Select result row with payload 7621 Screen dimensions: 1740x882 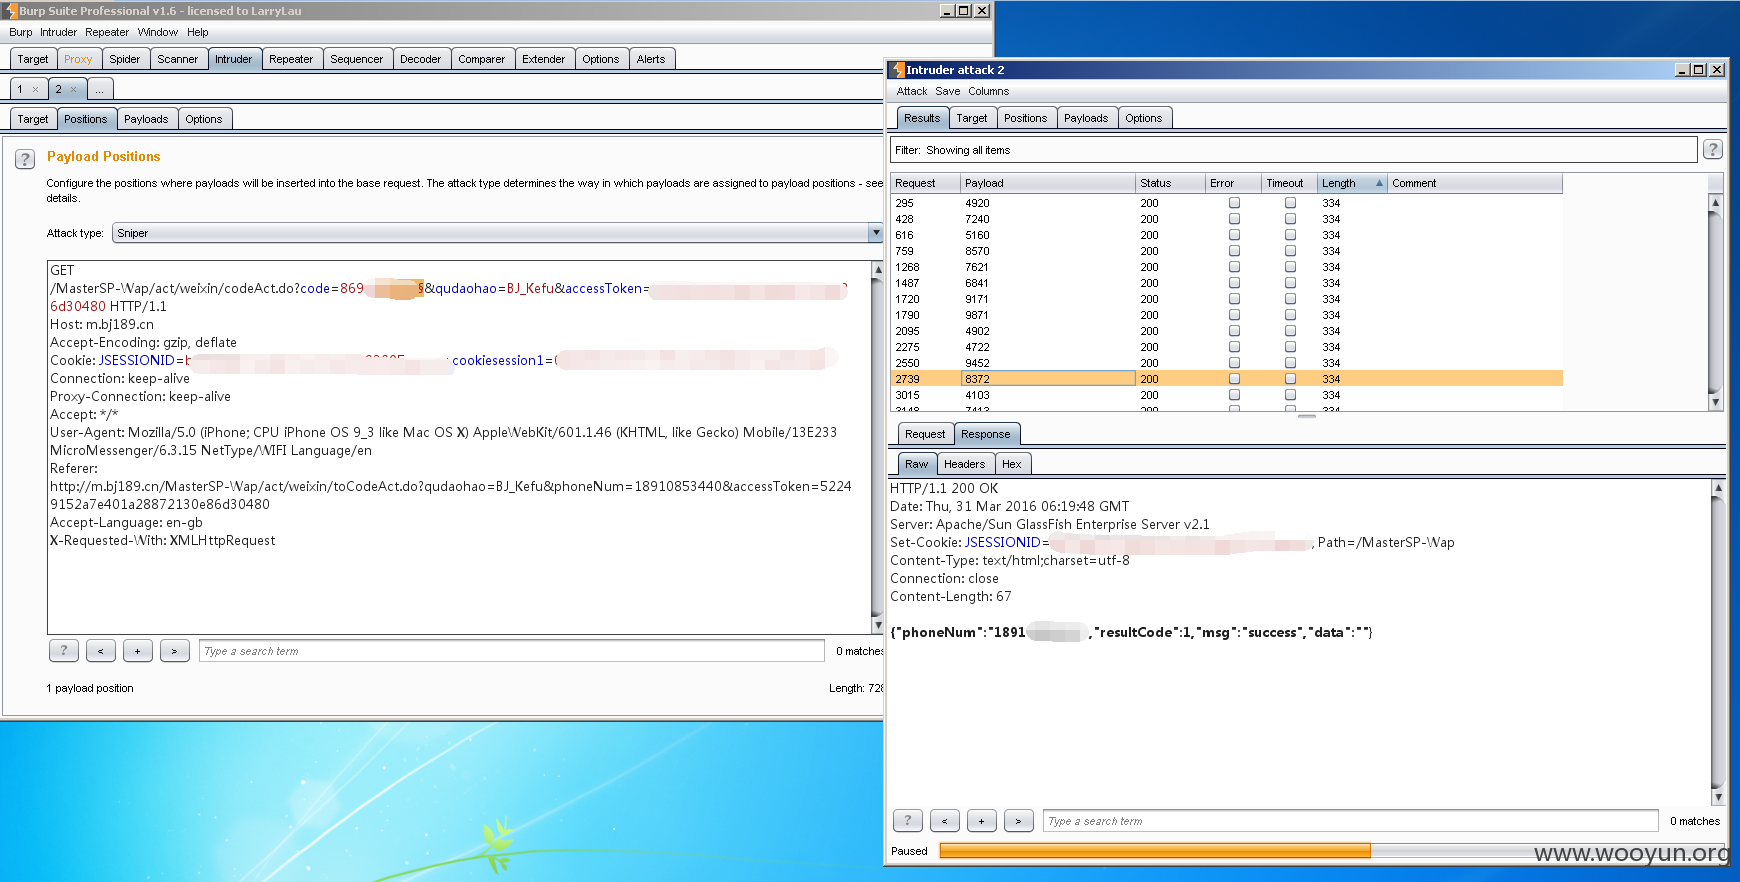pos(1226,267)
